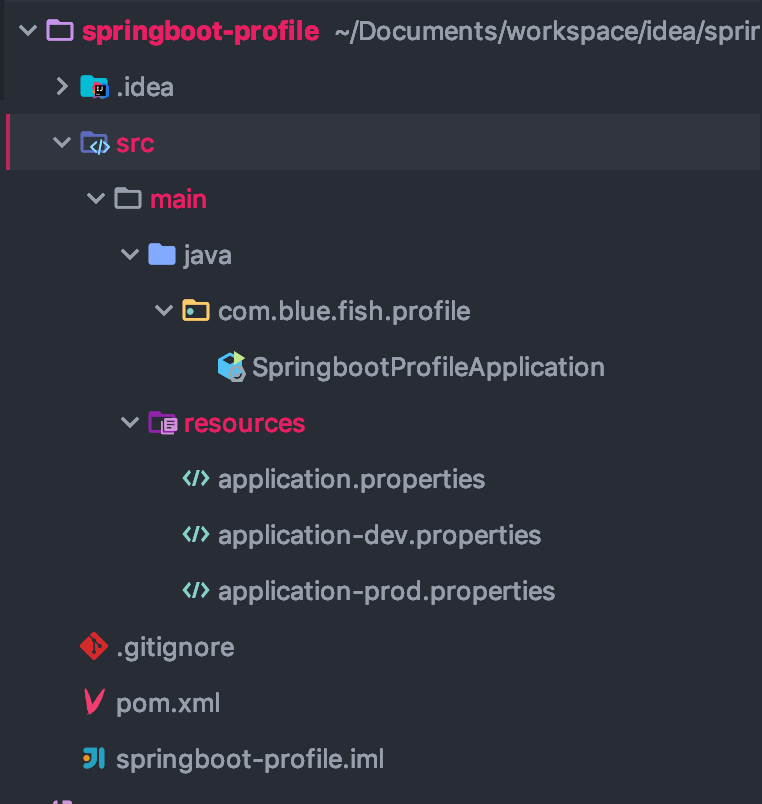762x804 pixels.
Task: Click the src source folder icon
Action: click(x=94, y=143)
